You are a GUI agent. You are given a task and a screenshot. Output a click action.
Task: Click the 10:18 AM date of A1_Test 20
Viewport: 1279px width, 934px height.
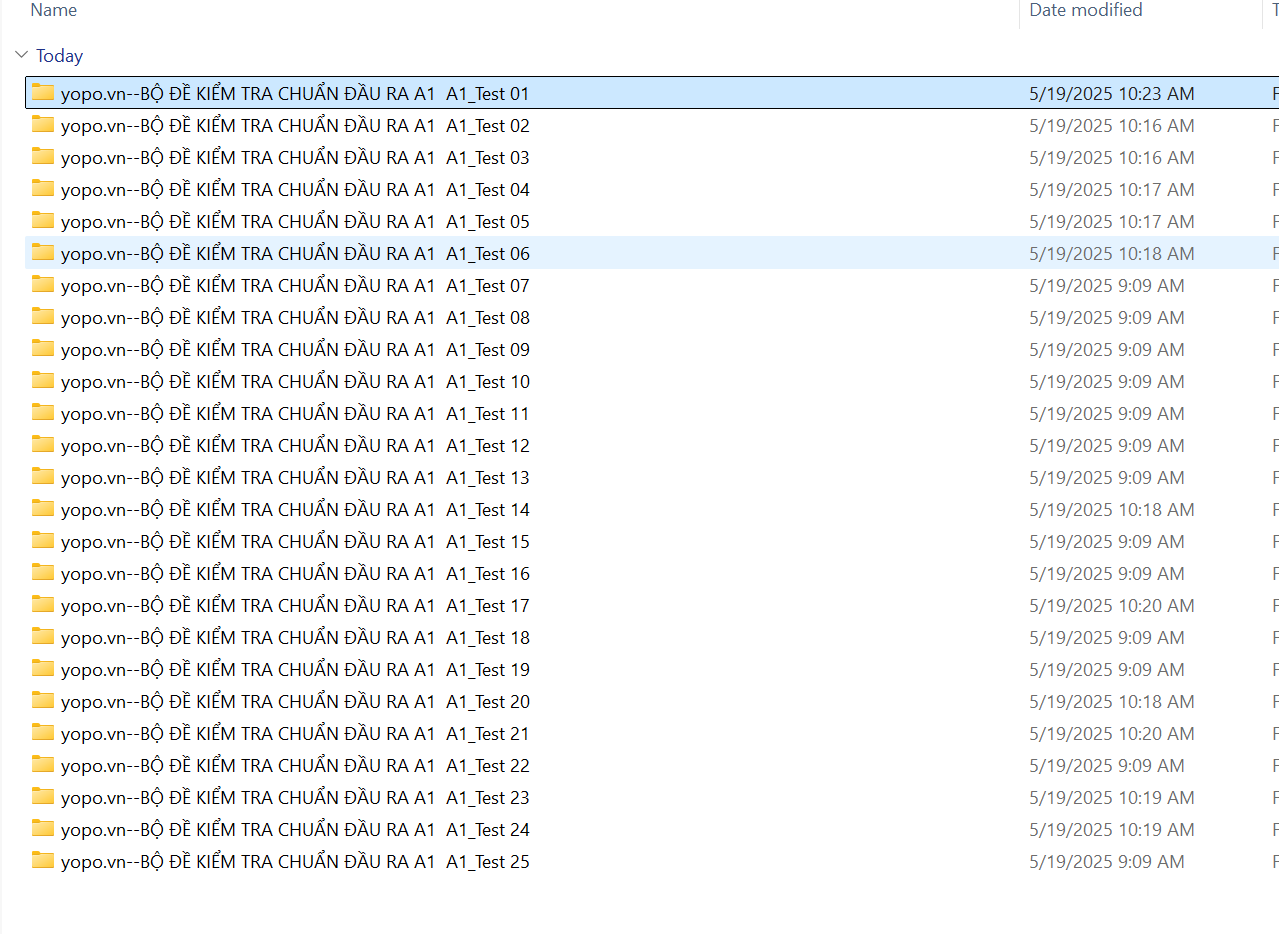click(x=1111, y=702)
